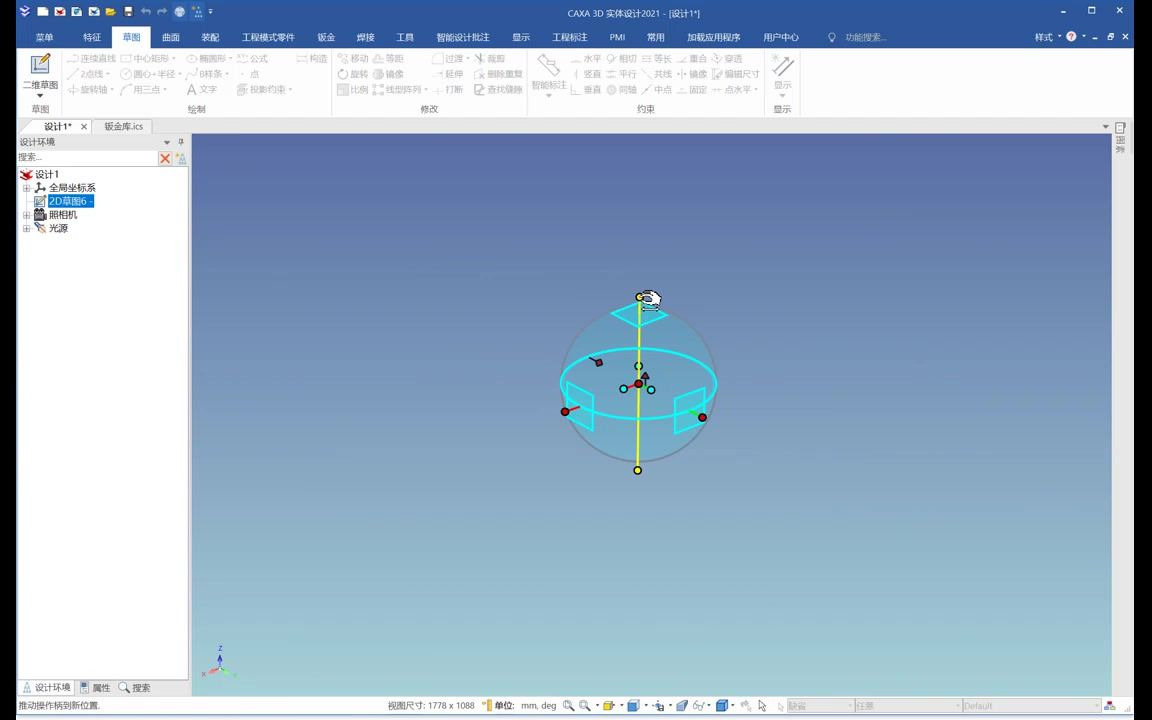Select the 设计1 root tree item
Image resolution: width=1152 pixels, height=720 pixels.
coord(47,174)
